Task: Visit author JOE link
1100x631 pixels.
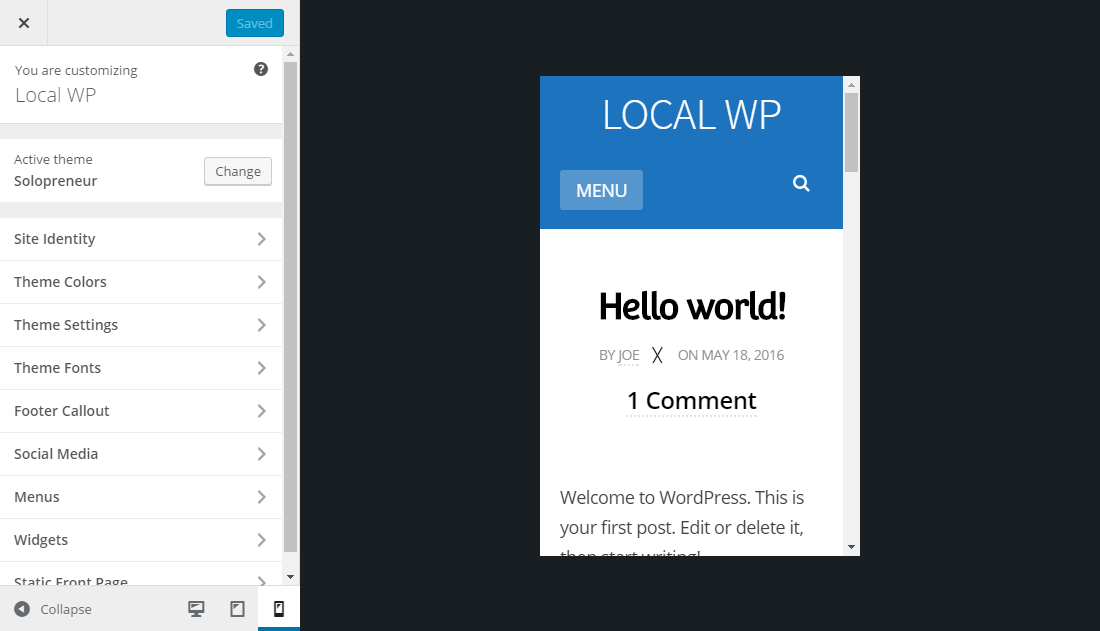Action: [x=629, y=356]
